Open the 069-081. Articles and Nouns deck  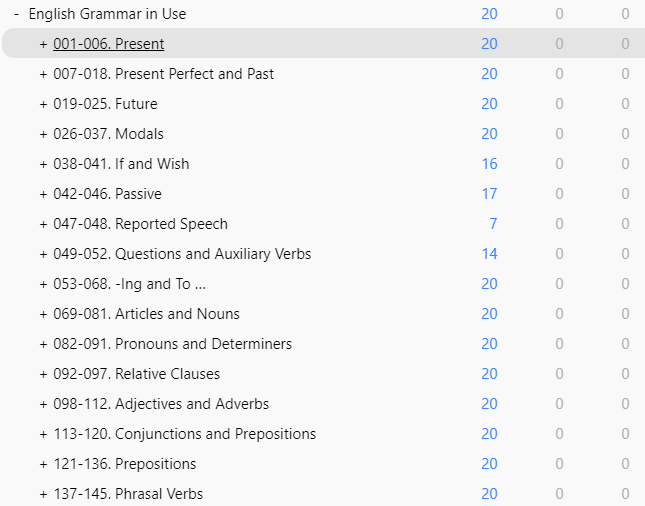[x=146, y=314]
